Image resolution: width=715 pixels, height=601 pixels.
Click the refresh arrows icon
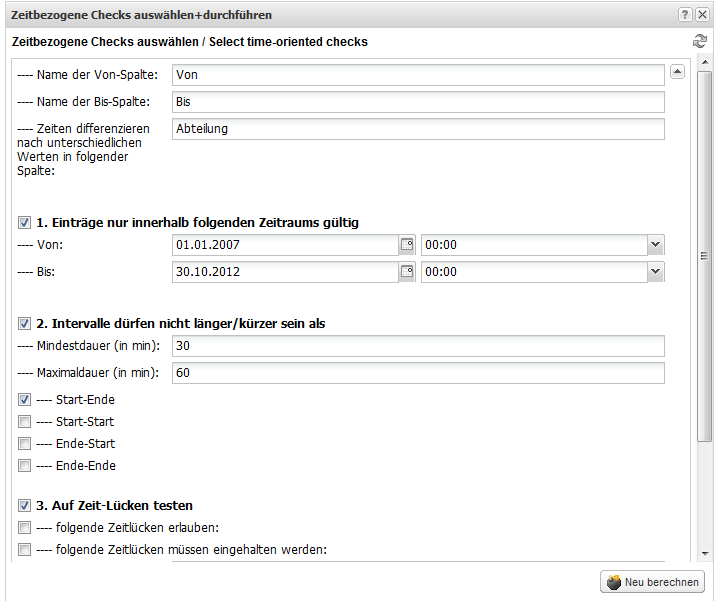coord(699,41)
